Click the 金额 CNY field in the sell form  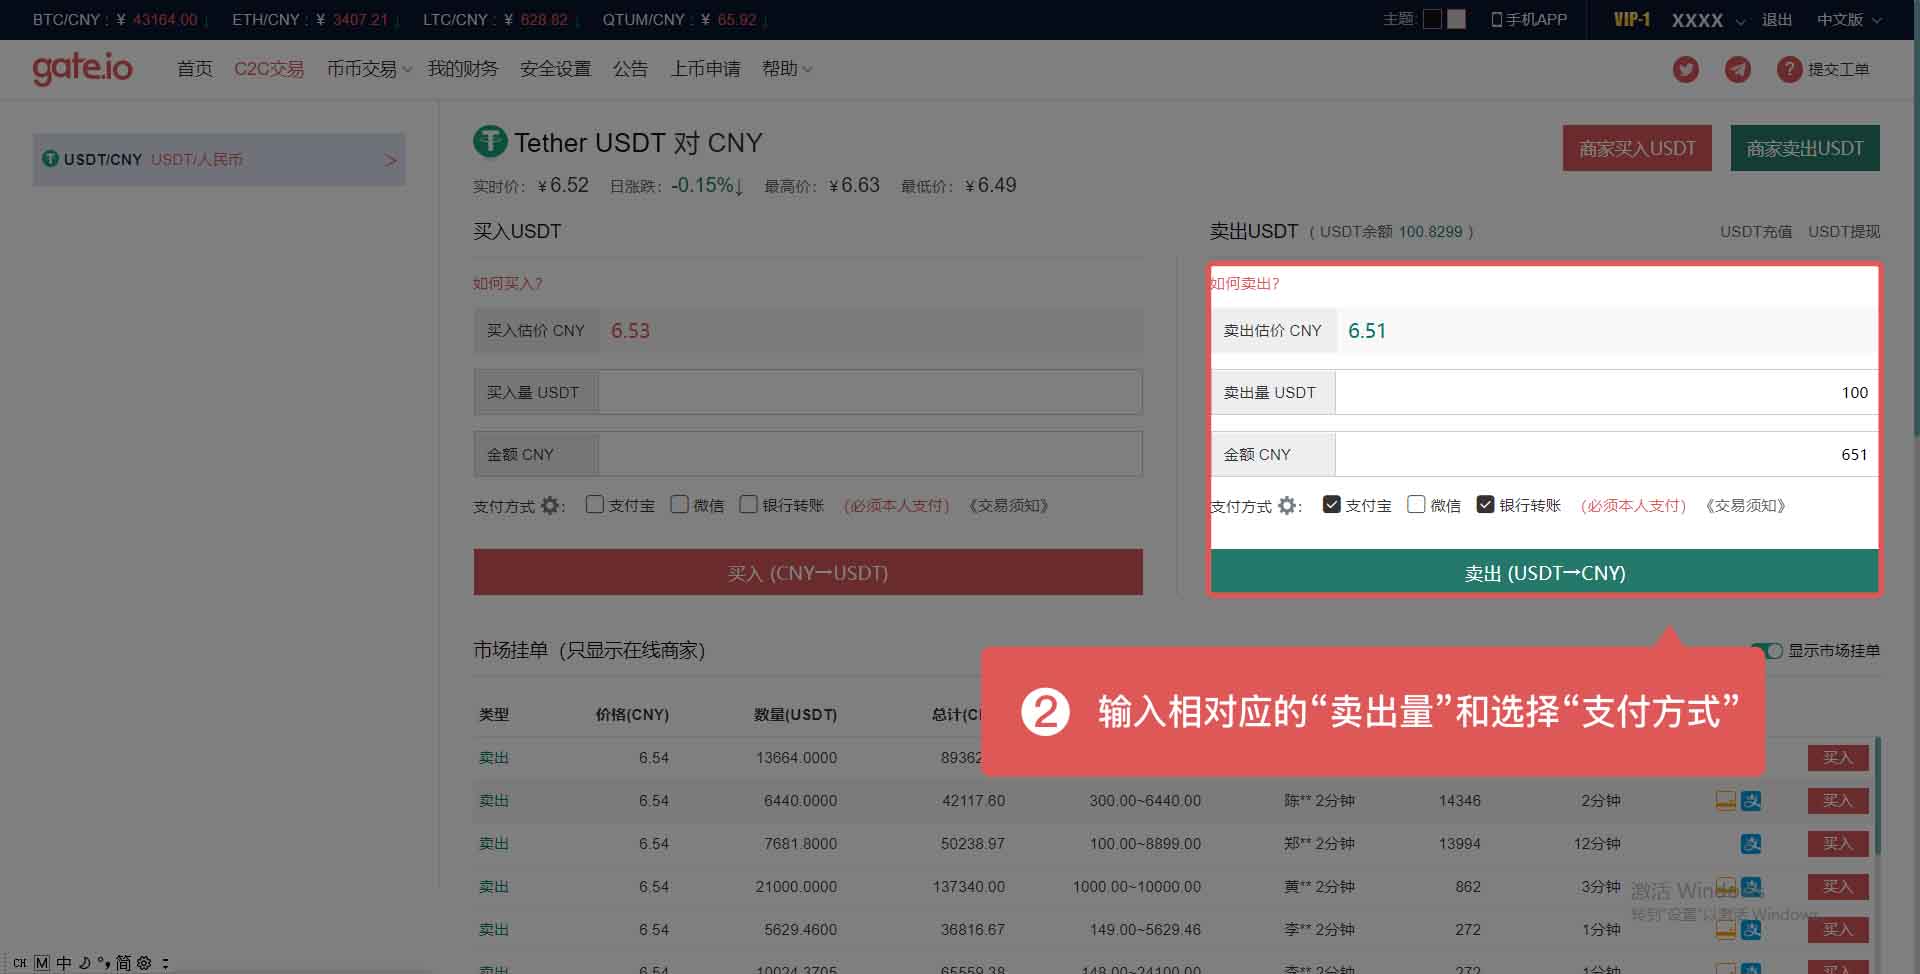pos(1606,454)
